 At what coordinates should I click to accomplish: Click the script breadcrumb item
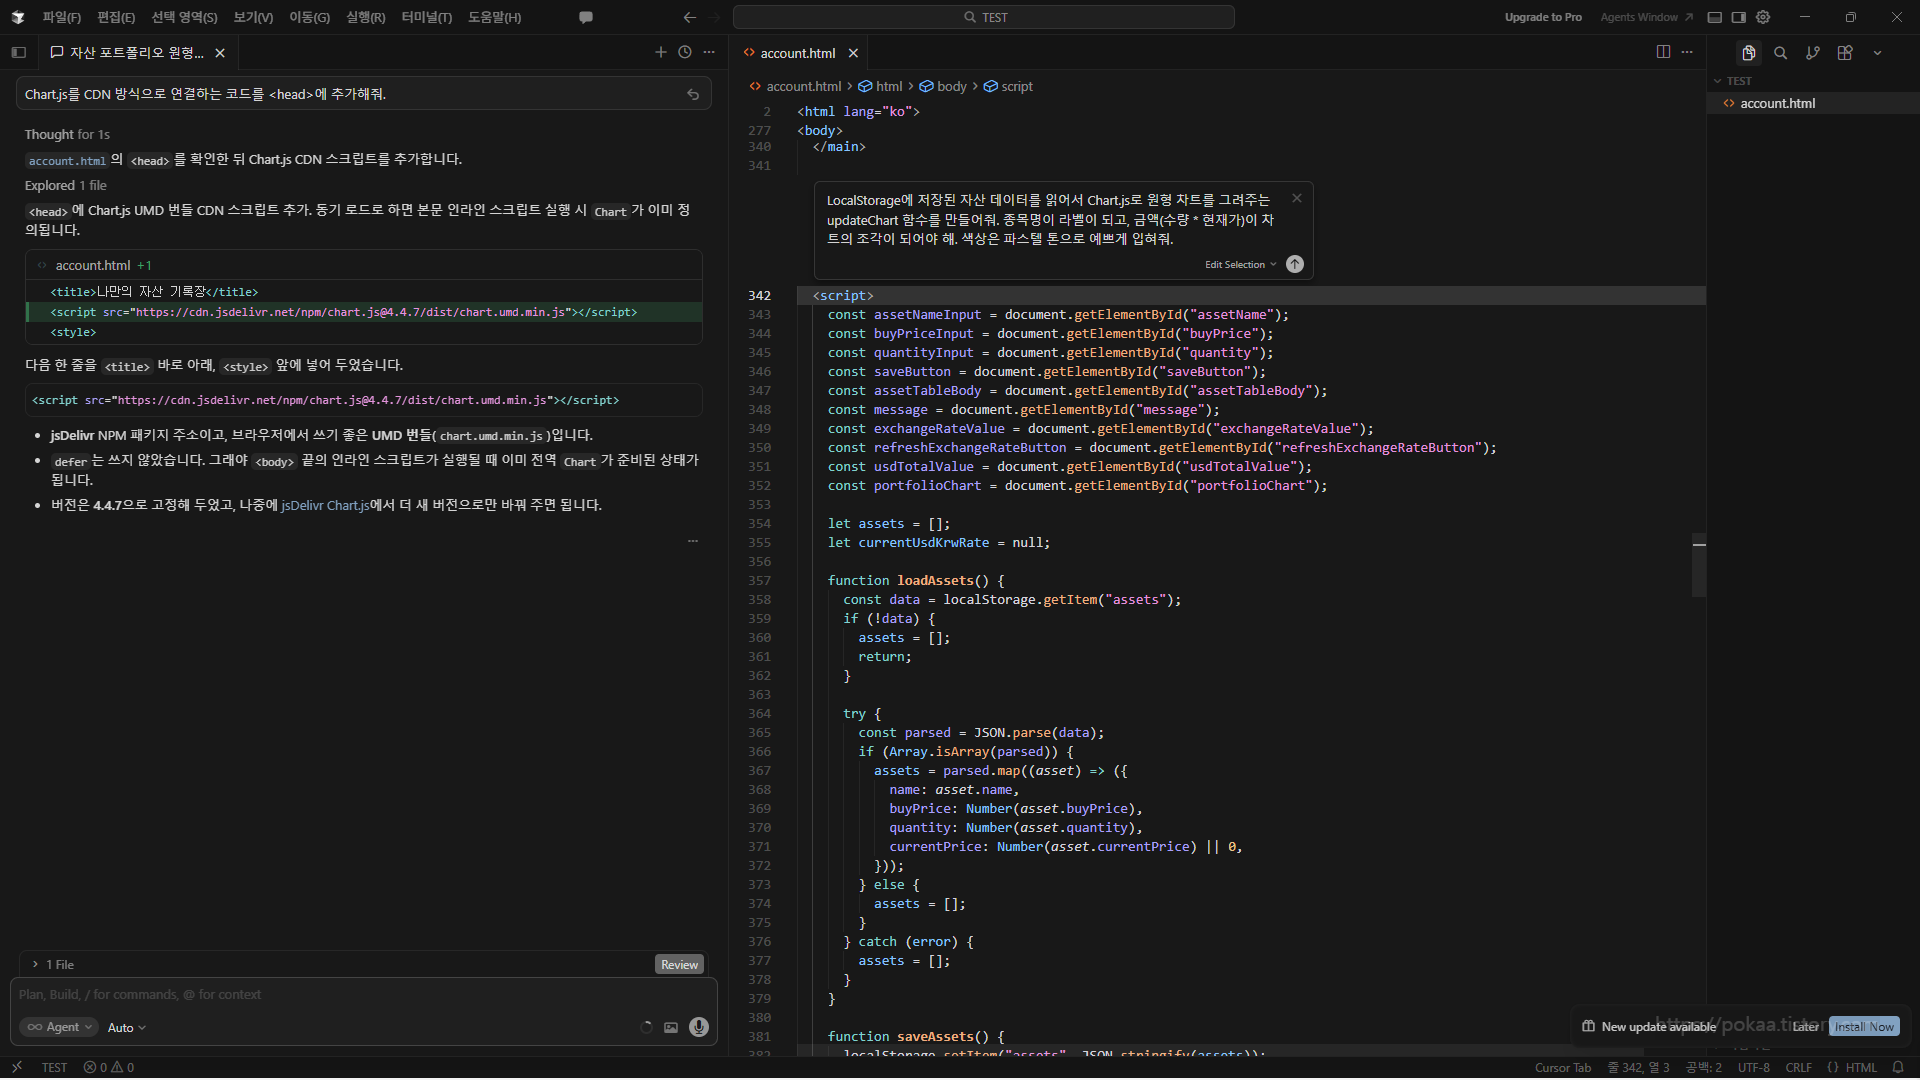(1008, 86)
